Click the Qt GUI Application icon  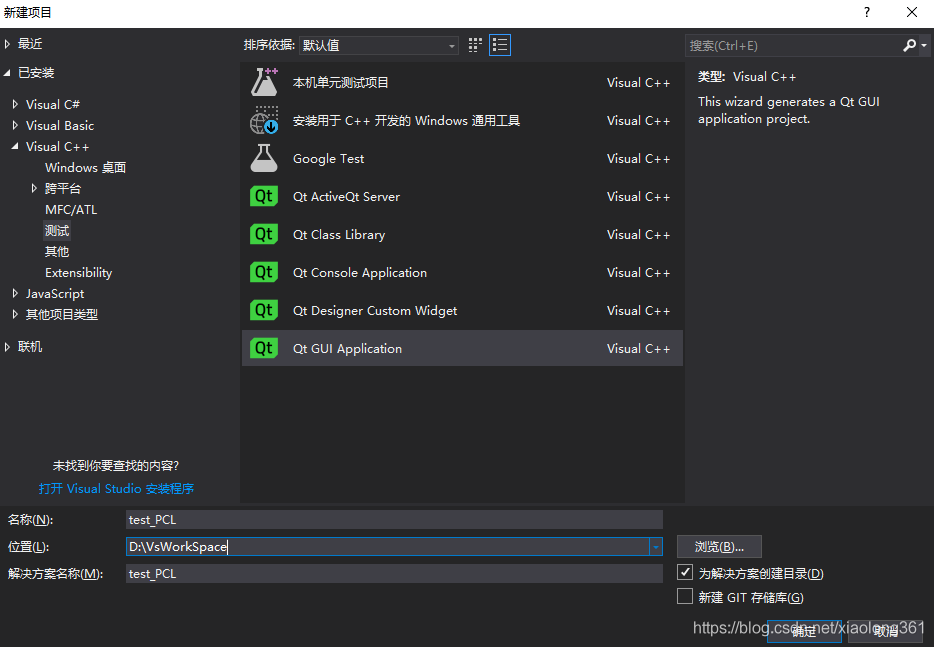tap(264, 348)
